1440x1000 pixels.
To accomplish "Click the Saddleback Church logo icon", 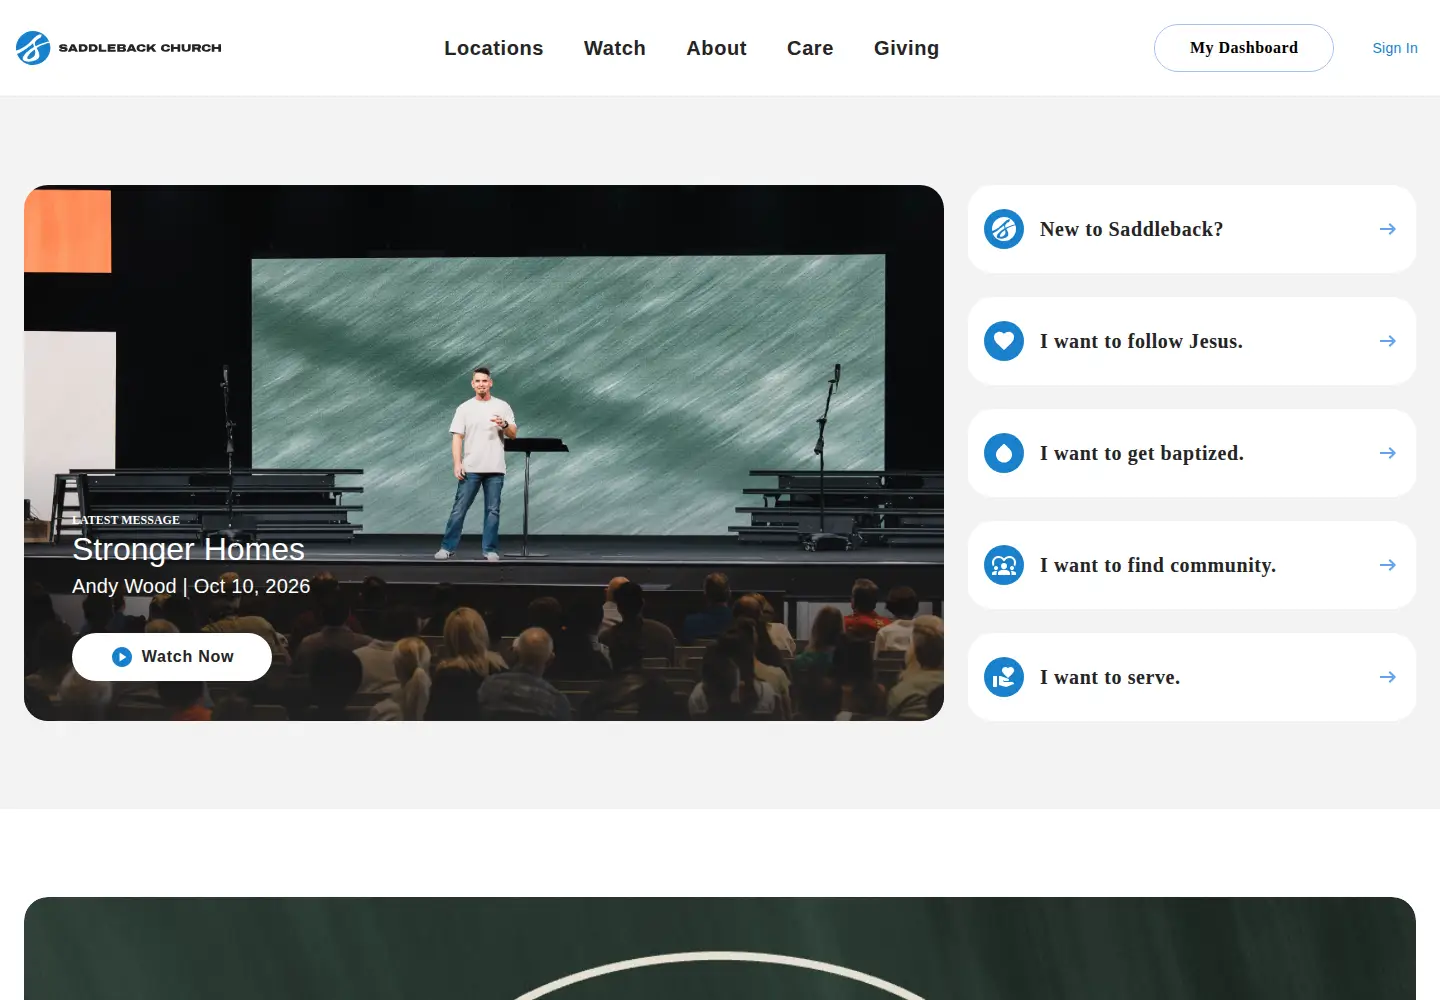I will pos(33,48).
